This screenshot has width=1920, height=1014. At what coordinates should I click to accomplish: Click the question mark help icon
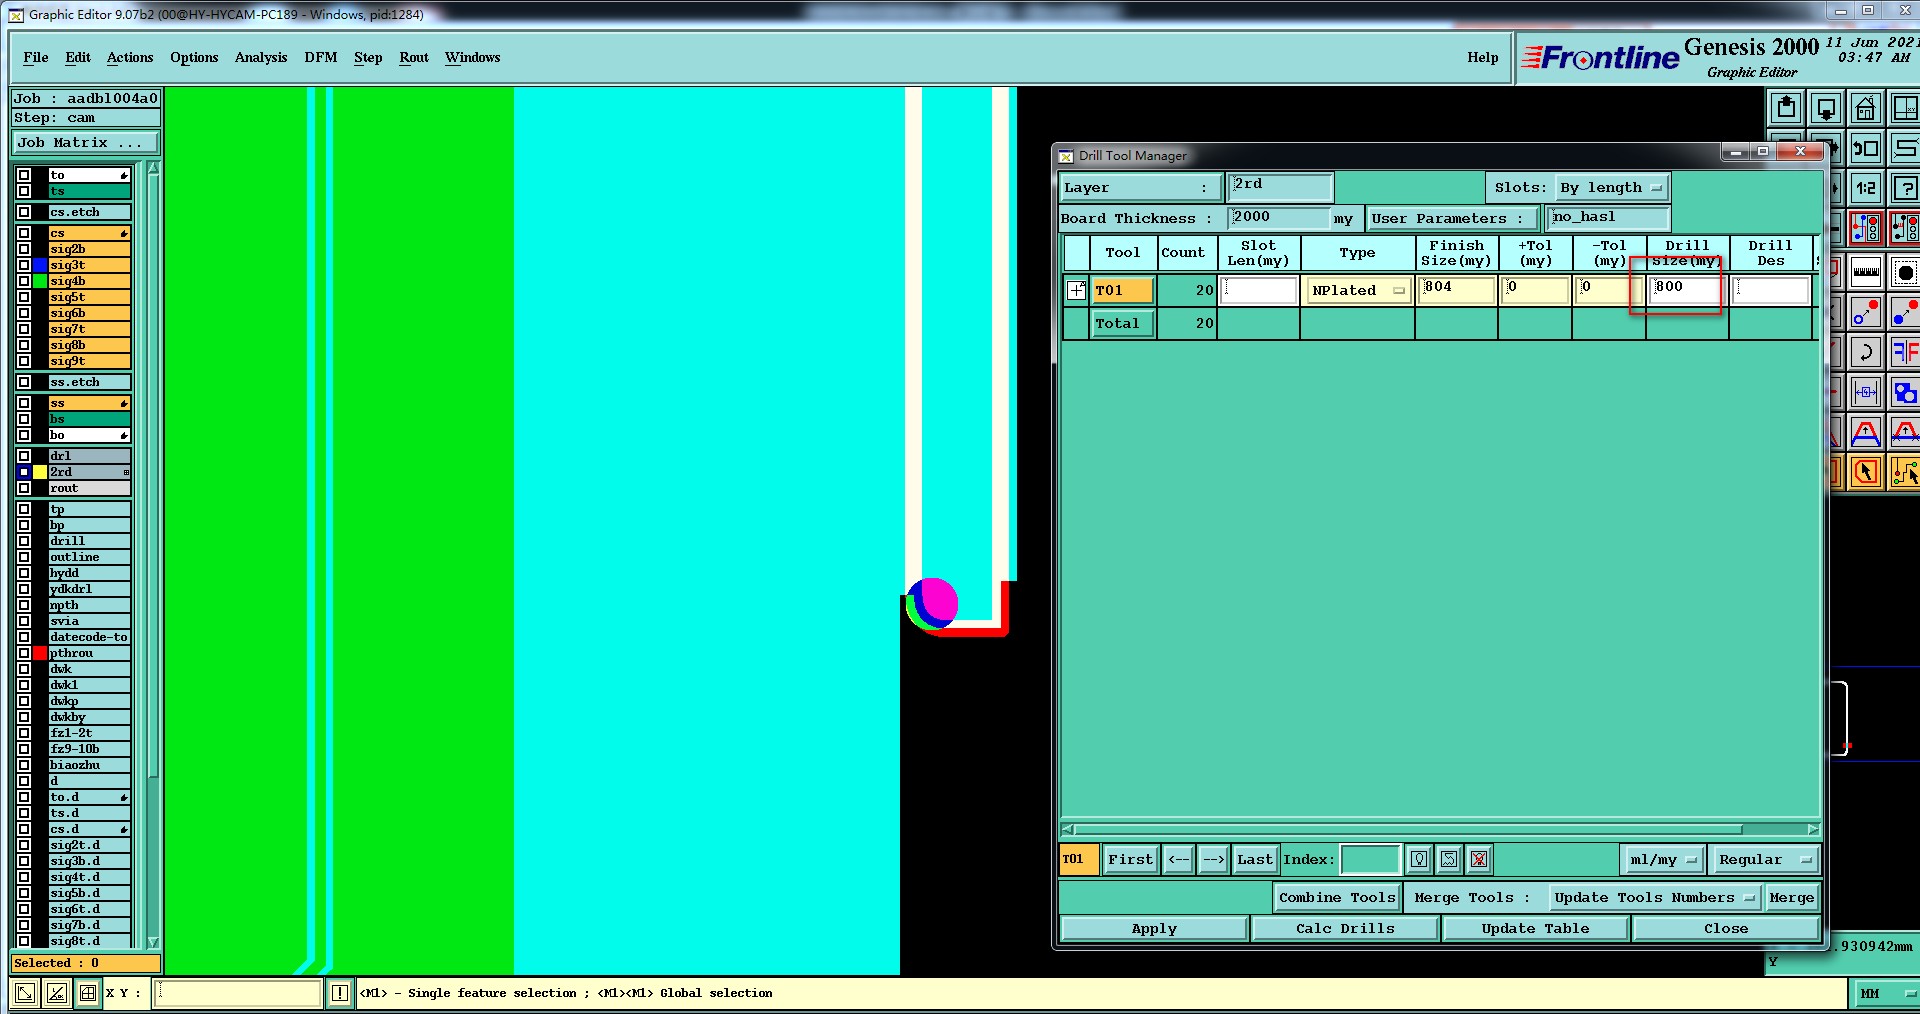click(x=1906, y=188)
